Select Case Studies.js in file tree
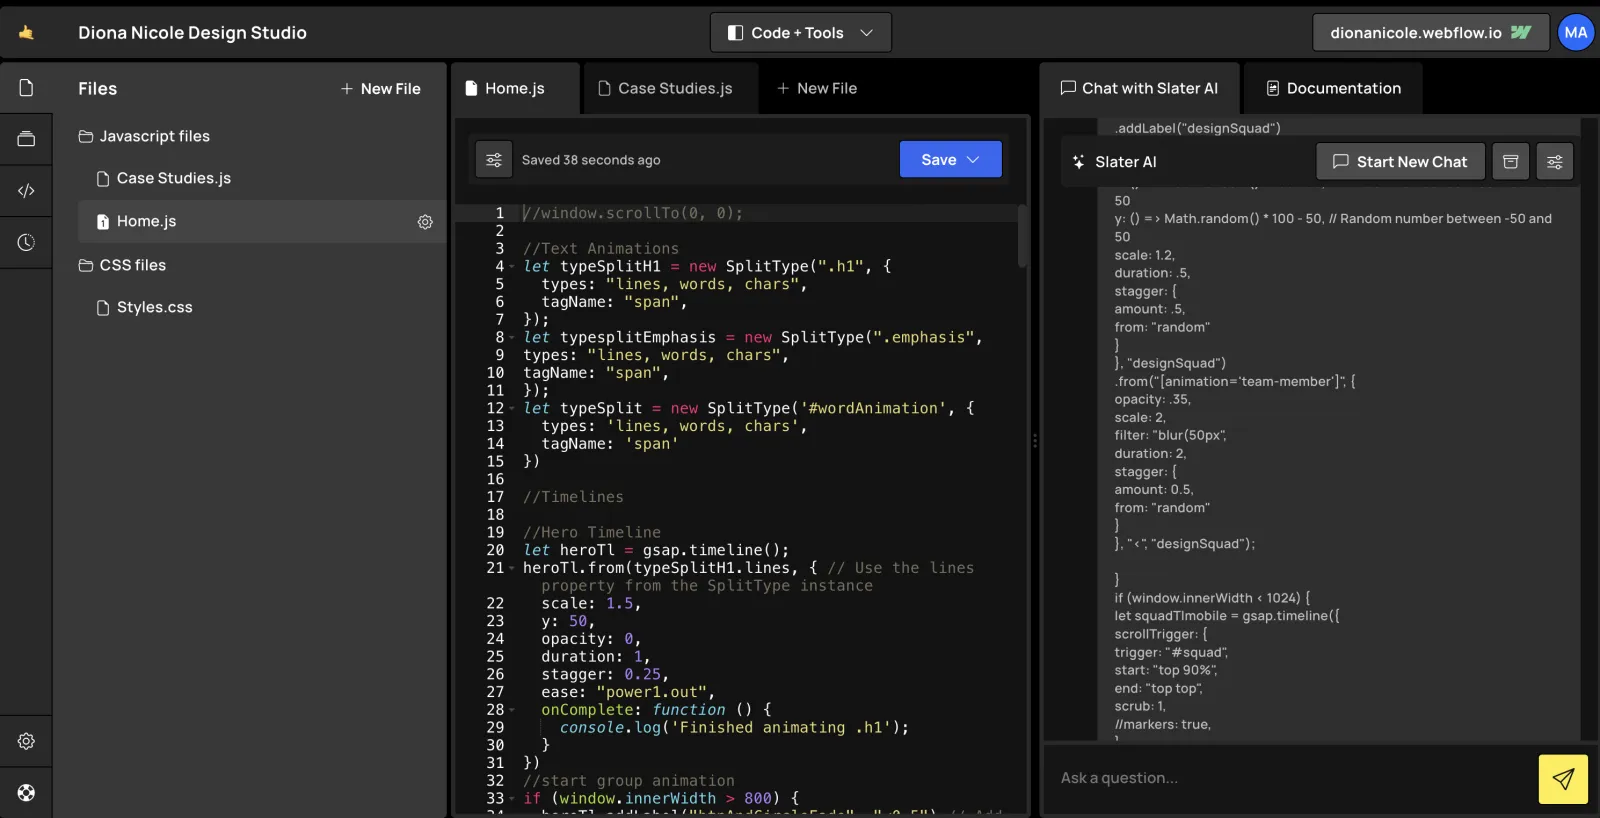Viewport: 1600px width, 818px height. coord(173,178)
